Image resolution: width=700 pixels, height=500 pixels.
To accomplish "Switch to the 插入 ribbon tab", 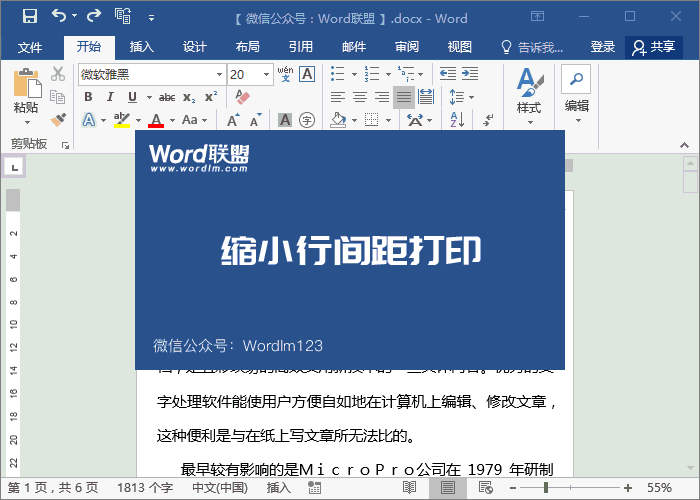I will coord(142,47).
